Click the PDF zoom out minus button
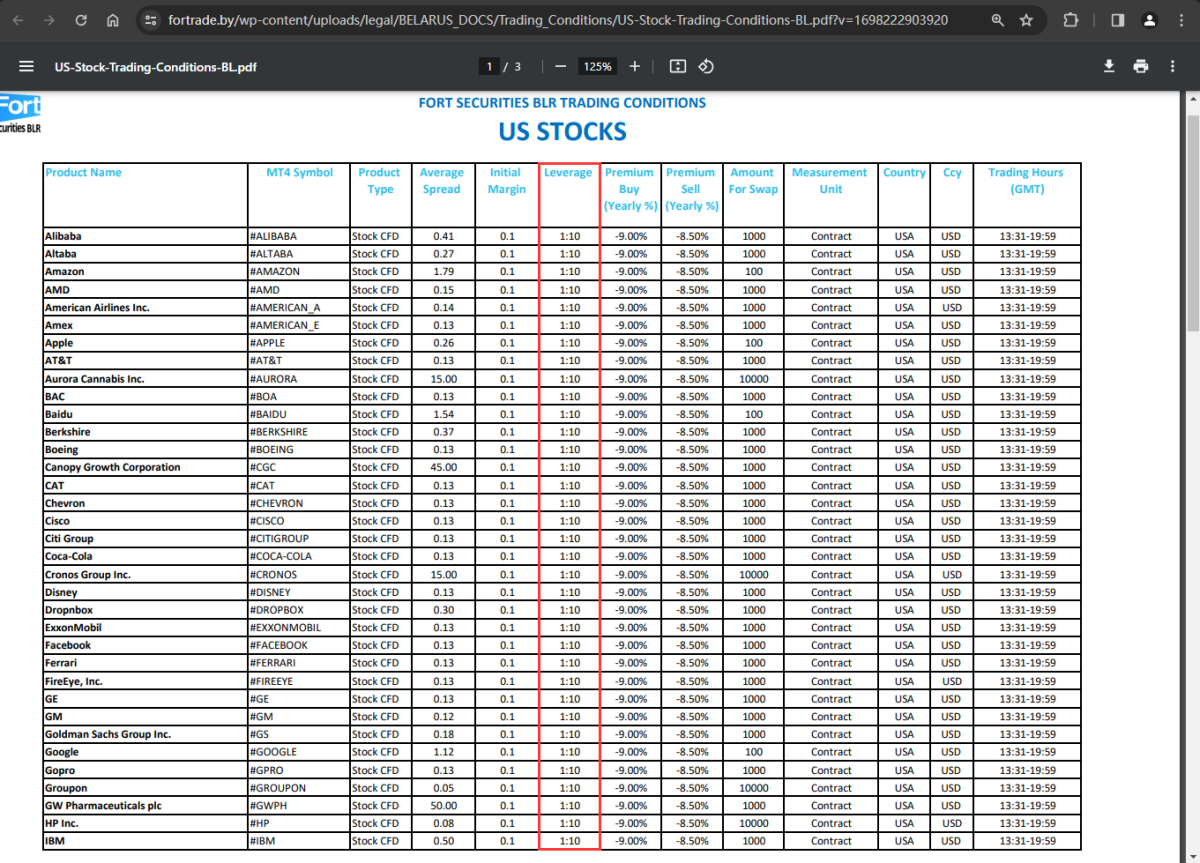 560,67
